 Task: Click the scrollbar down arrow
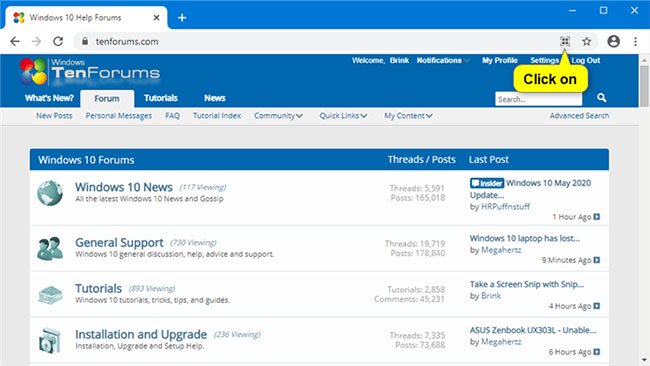point(644,360)
